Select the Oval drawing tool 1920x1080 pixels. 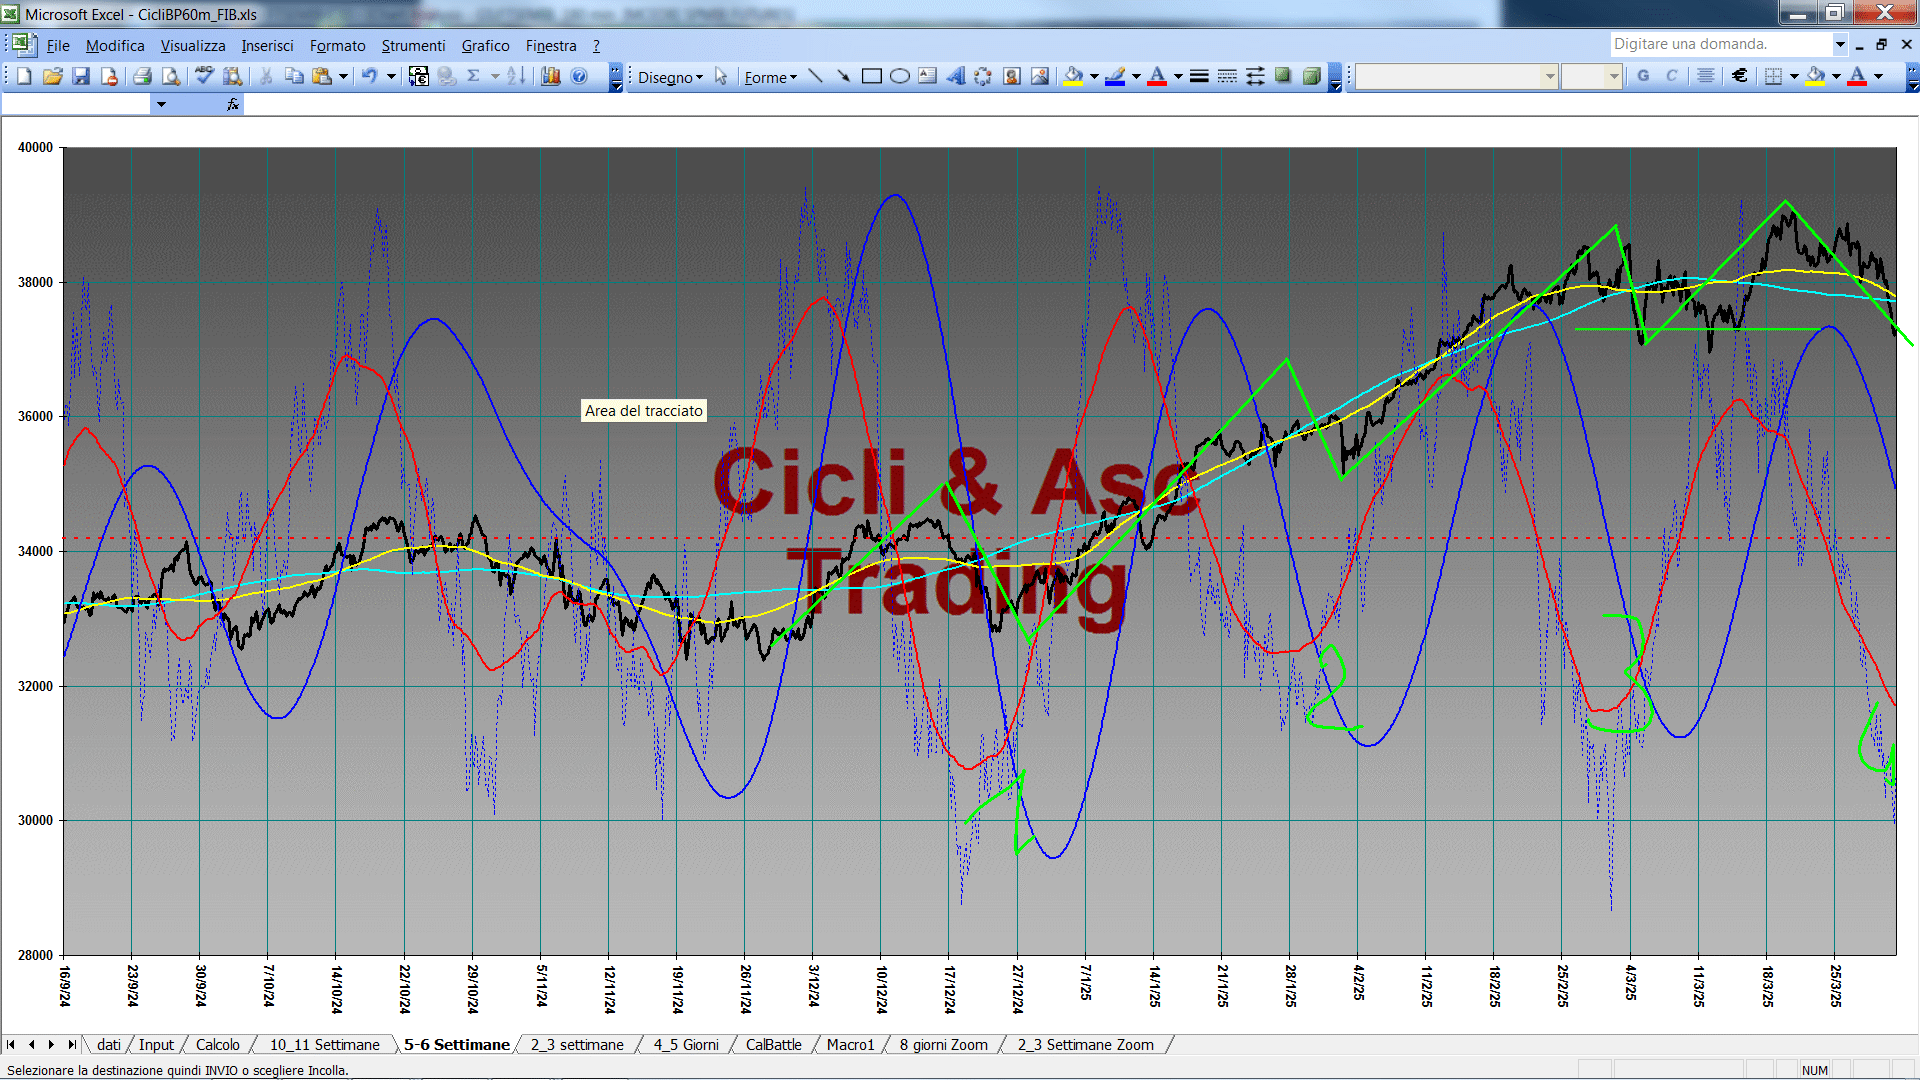pos(899,76)
